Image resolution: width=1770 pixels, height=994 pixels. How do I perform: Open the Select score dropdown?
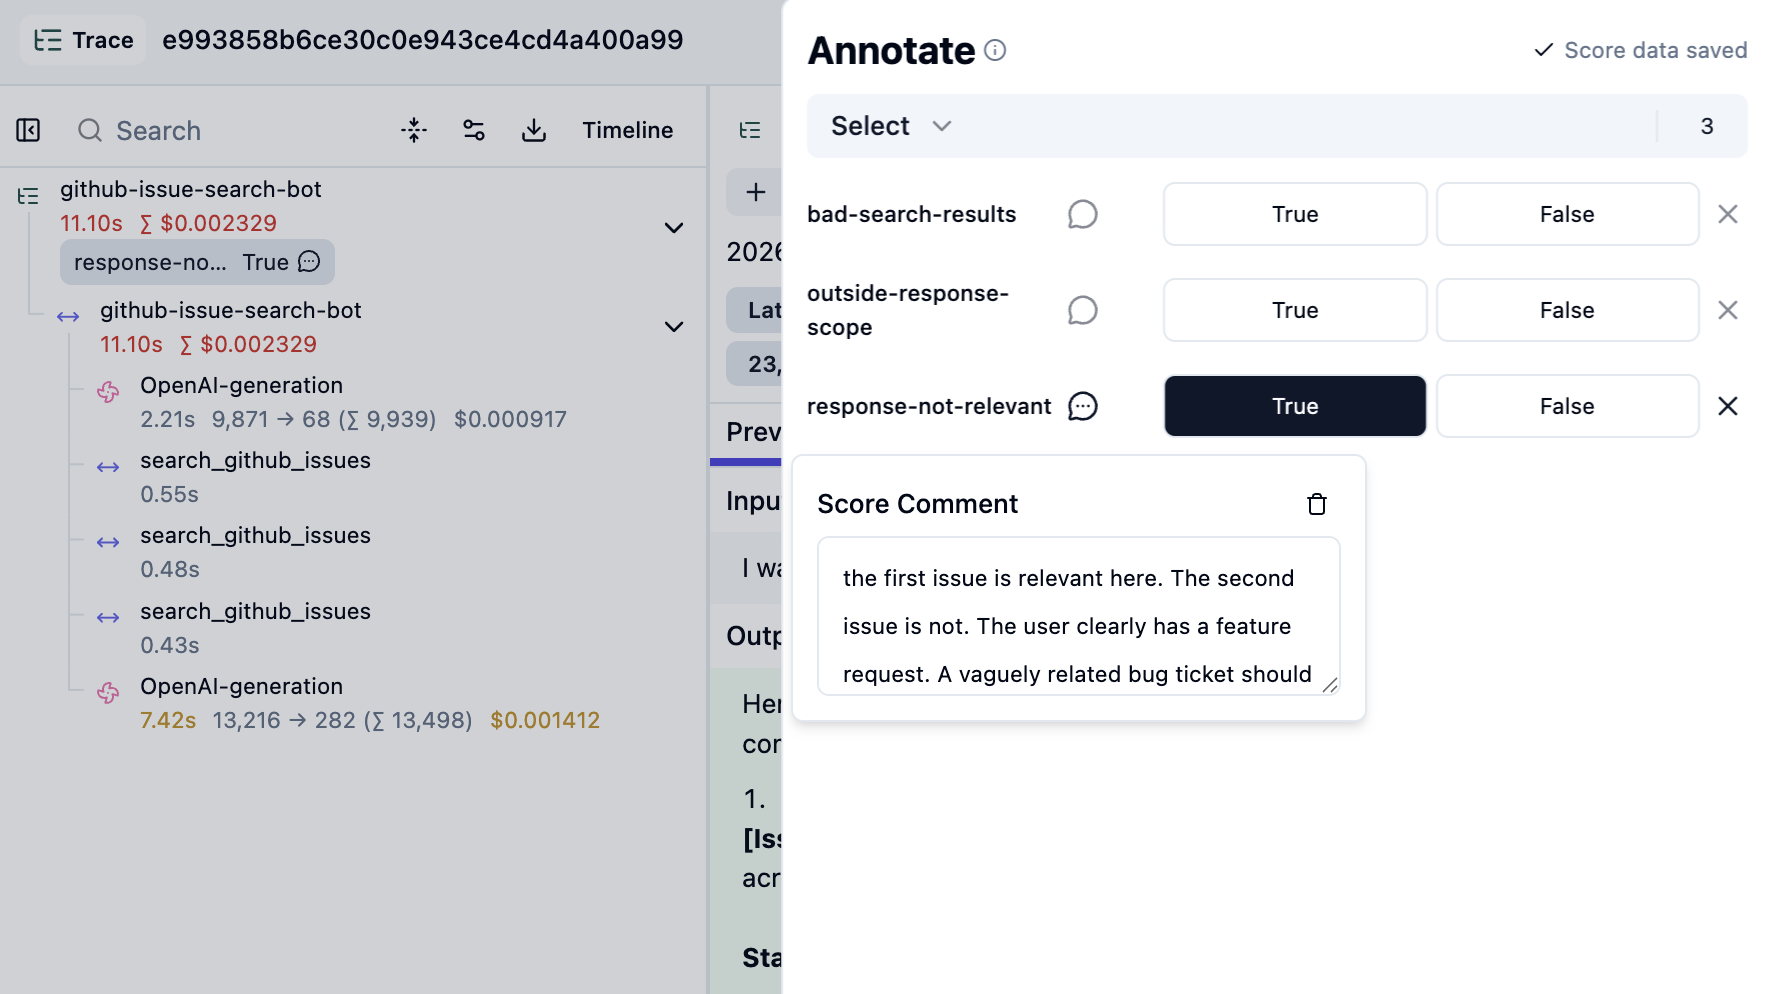[x=888, y=126]
